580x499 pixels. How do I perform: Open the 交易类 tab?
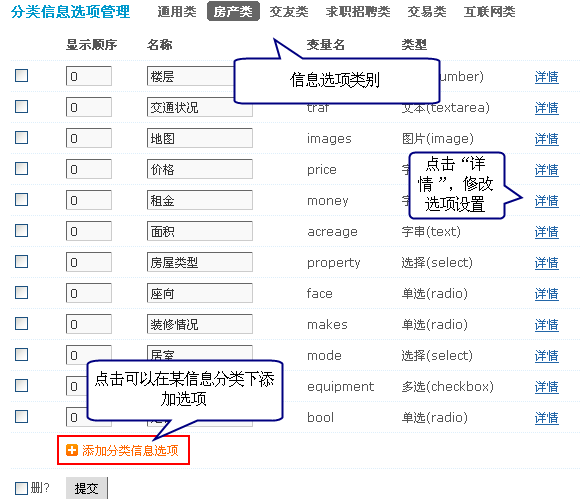(427, 12)
